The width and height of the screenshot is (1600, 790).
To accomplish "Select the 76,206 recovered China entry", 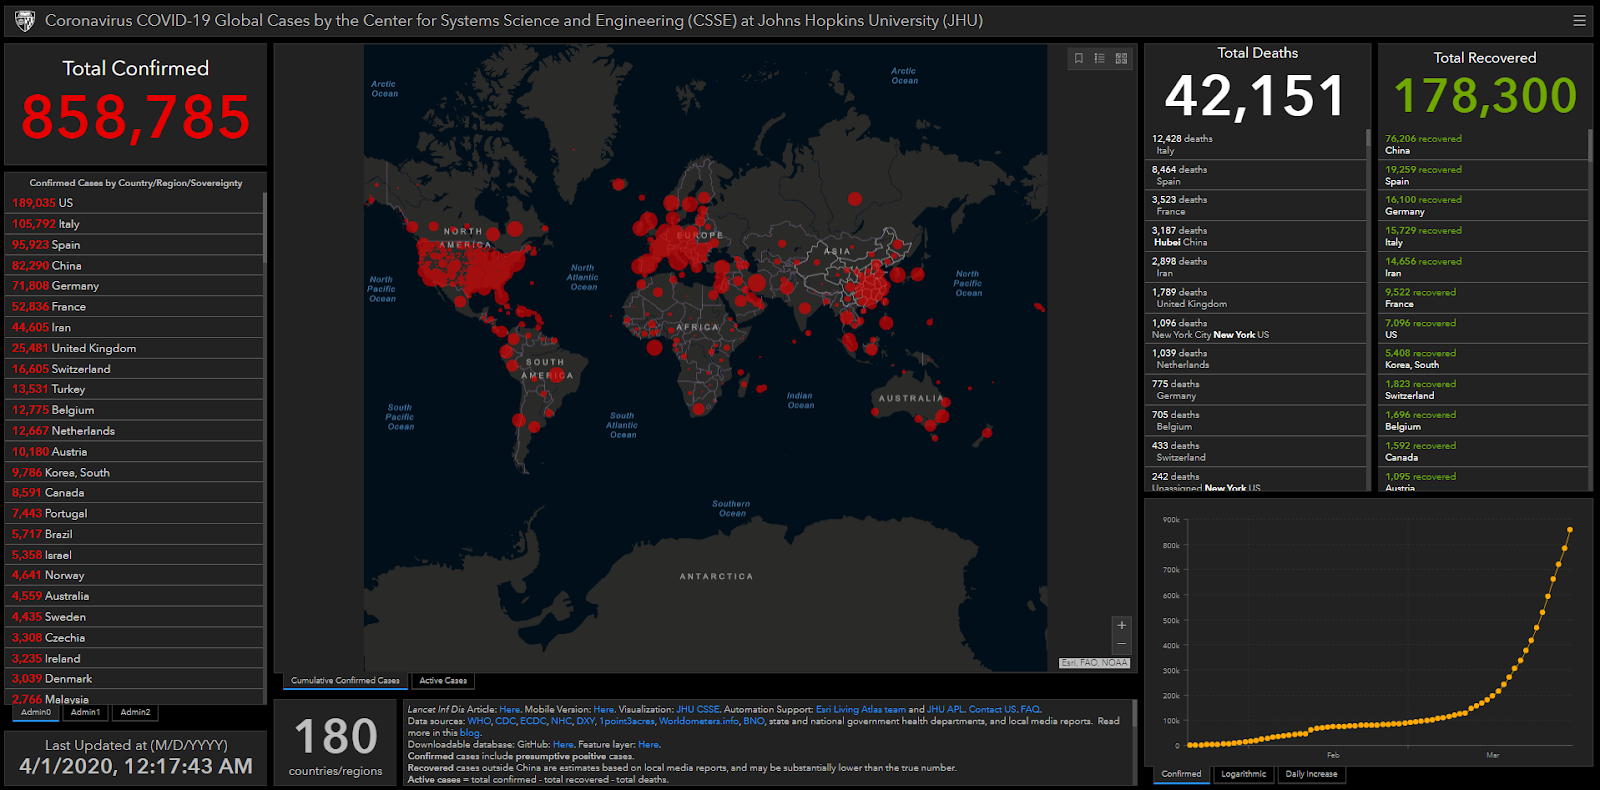I will click(1483, 145).
